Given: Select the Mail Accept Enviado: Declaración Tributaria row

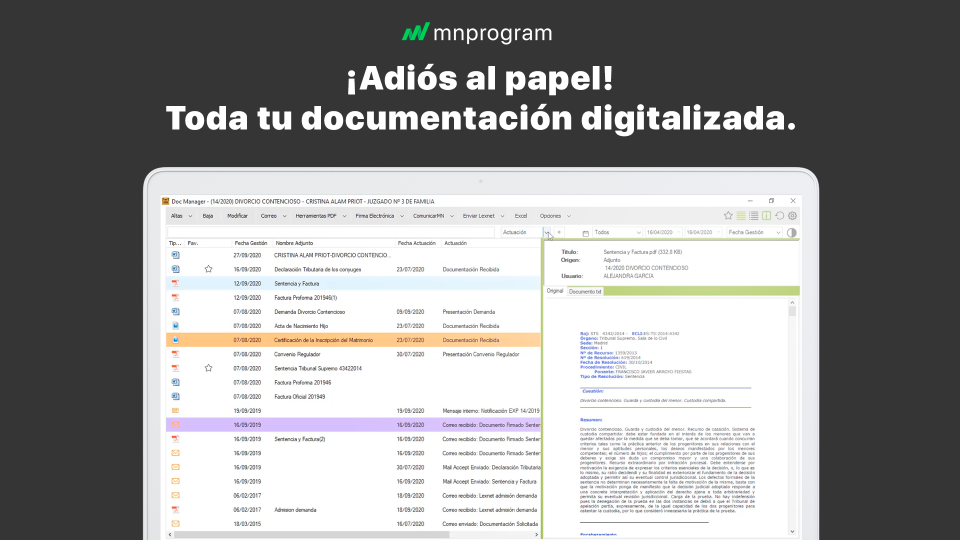Looking at the screenshot, I should click(x=353, y=467).
